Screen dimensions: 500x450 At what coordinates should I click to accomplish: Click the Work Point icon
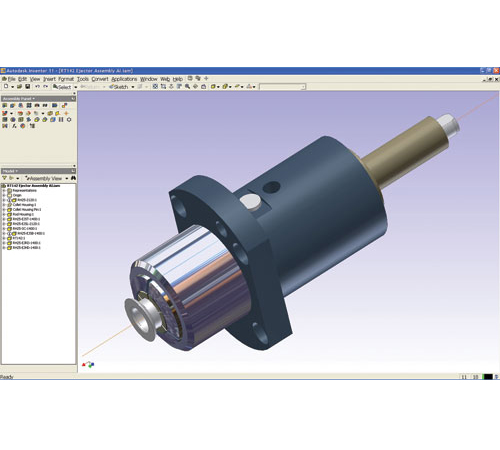click(x=66, y=113)
